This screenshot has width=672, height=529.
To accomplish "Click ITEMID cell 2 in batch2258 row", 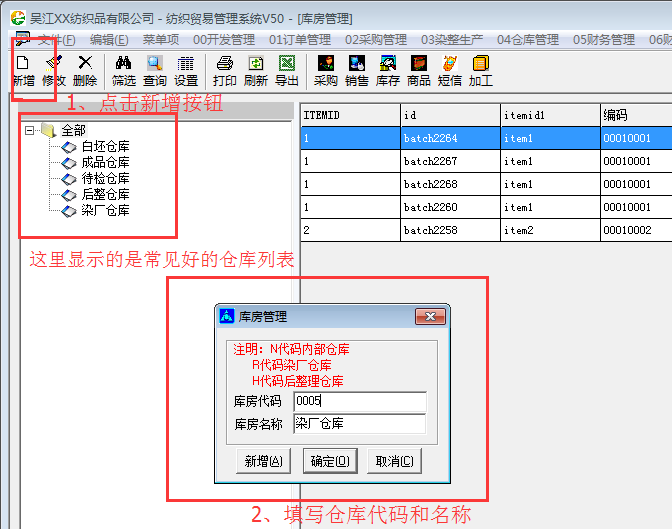I will [350, 230].
